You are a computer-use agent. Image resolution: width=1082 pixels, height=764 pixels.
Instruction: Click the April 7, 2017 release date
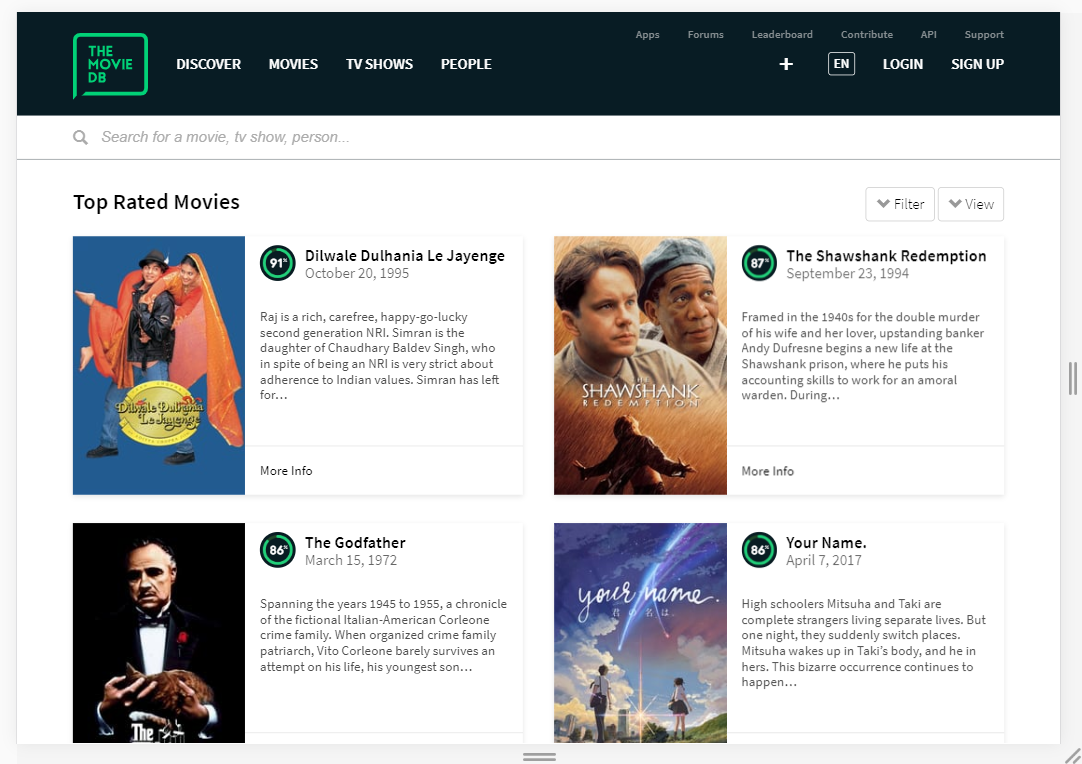[823, 560]
